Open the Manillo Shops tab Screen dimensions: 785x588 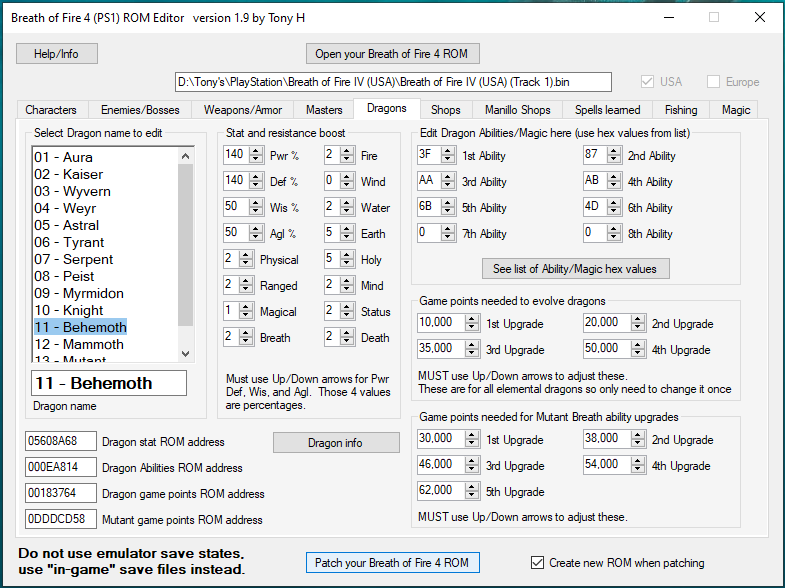click(517, 110)
